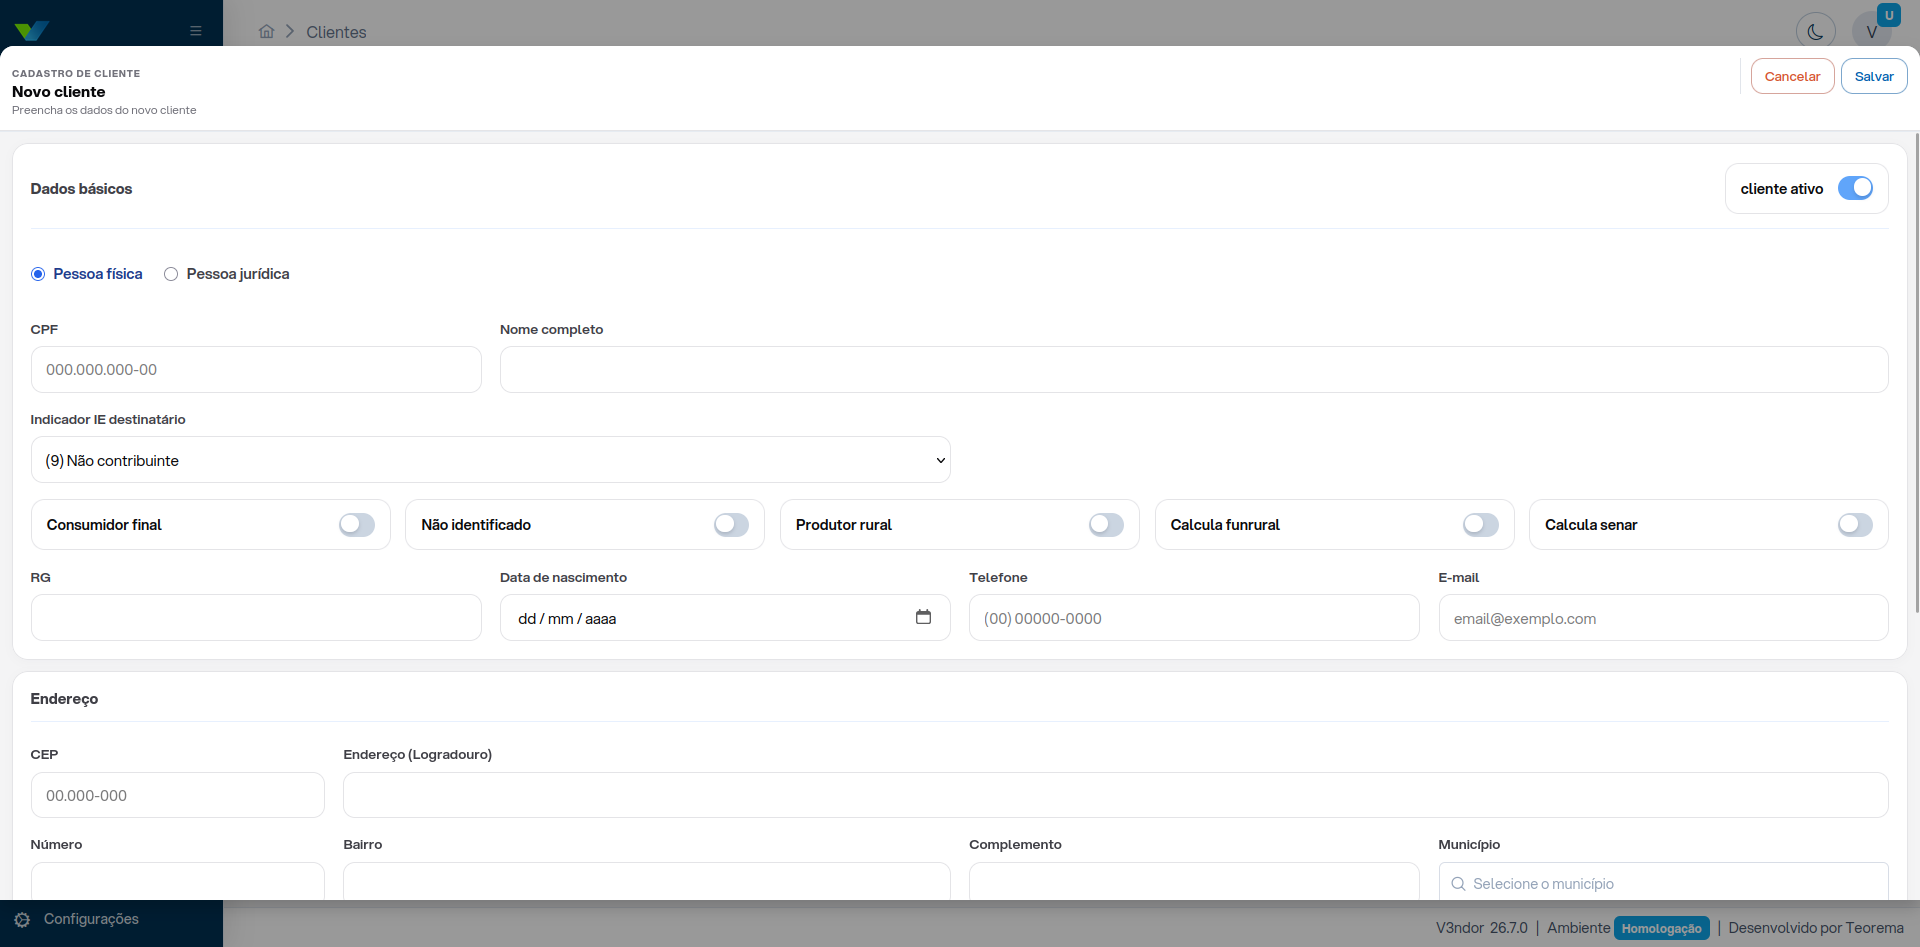Turn on the Produtor rural switch

coord(1106,525)
